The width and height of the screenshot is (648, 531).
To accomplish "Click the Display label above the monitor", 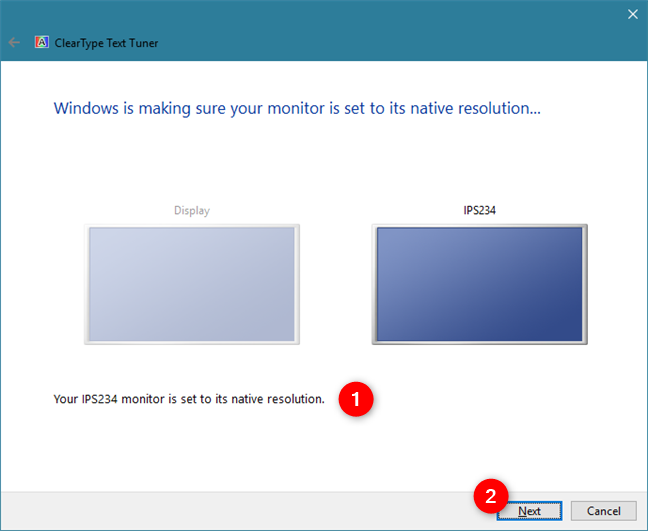I will pyautogui.click(x=192, y=210).
